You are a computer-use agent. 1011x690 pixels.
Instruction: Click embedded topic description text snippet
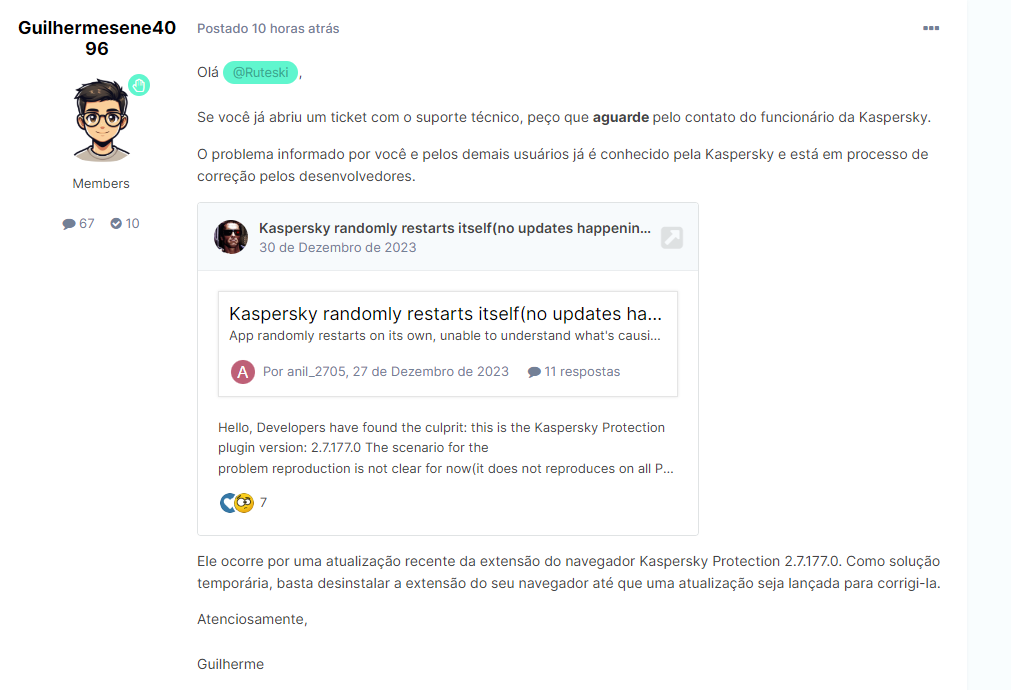coord(445,336)
